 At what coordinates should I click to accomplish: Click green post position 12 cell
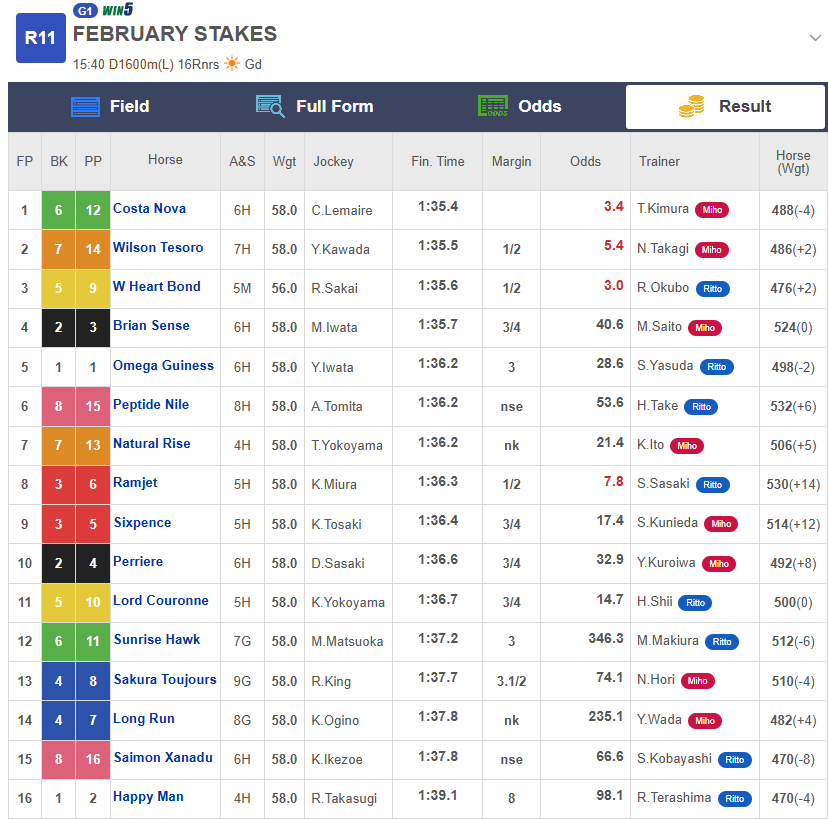click(x=93, y=210)
